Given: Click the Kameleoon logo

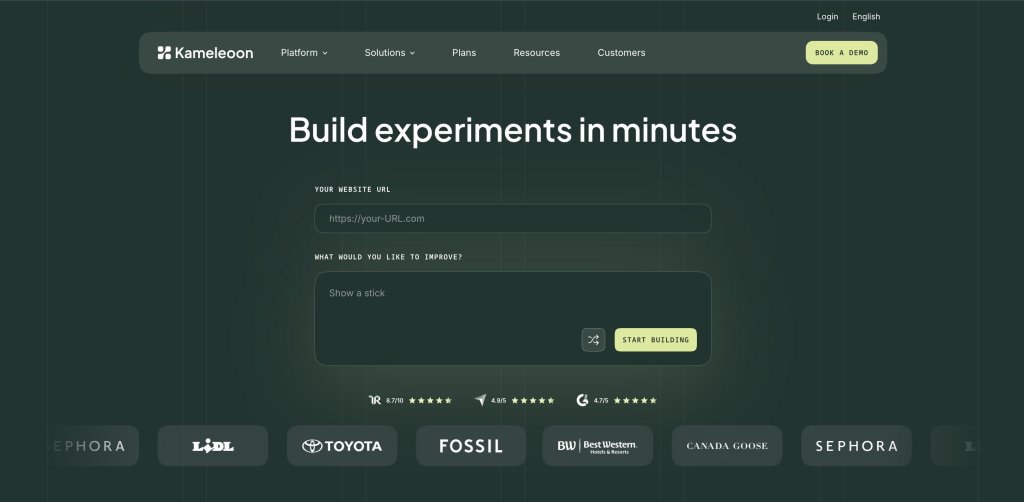Looking at the screenshot, I should point(205,53).
